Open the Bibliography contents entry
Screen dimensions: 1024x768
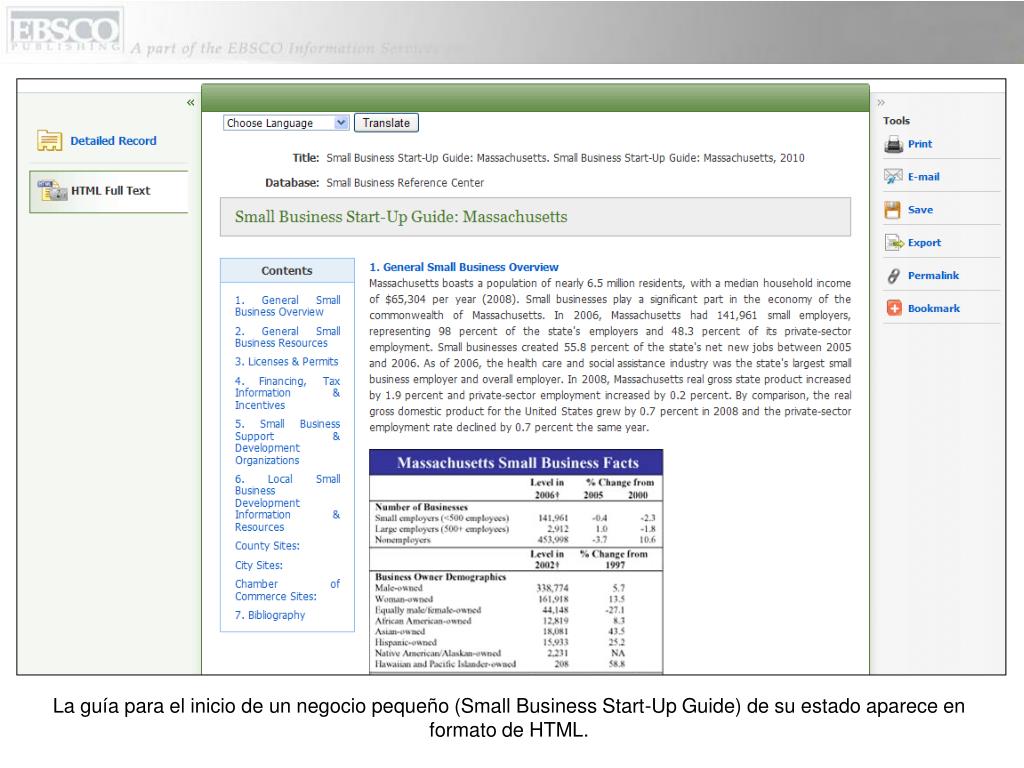pyautogui.click(x=270, y=615)
